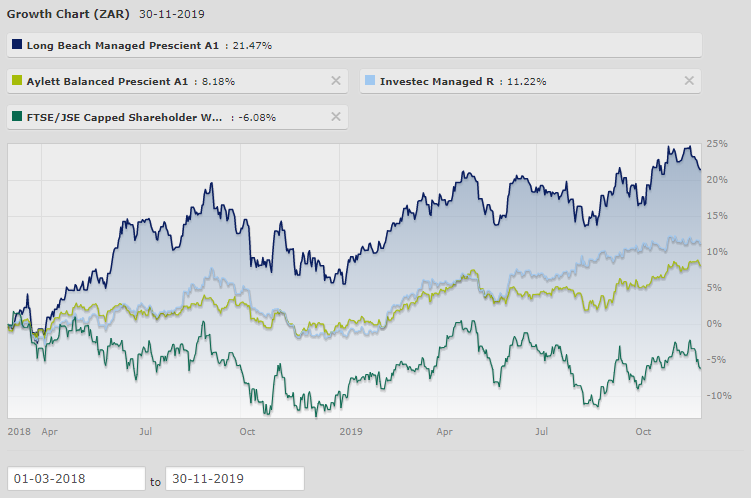Click the 21.47% return value

pyautogui.click(x=253, y=45)
